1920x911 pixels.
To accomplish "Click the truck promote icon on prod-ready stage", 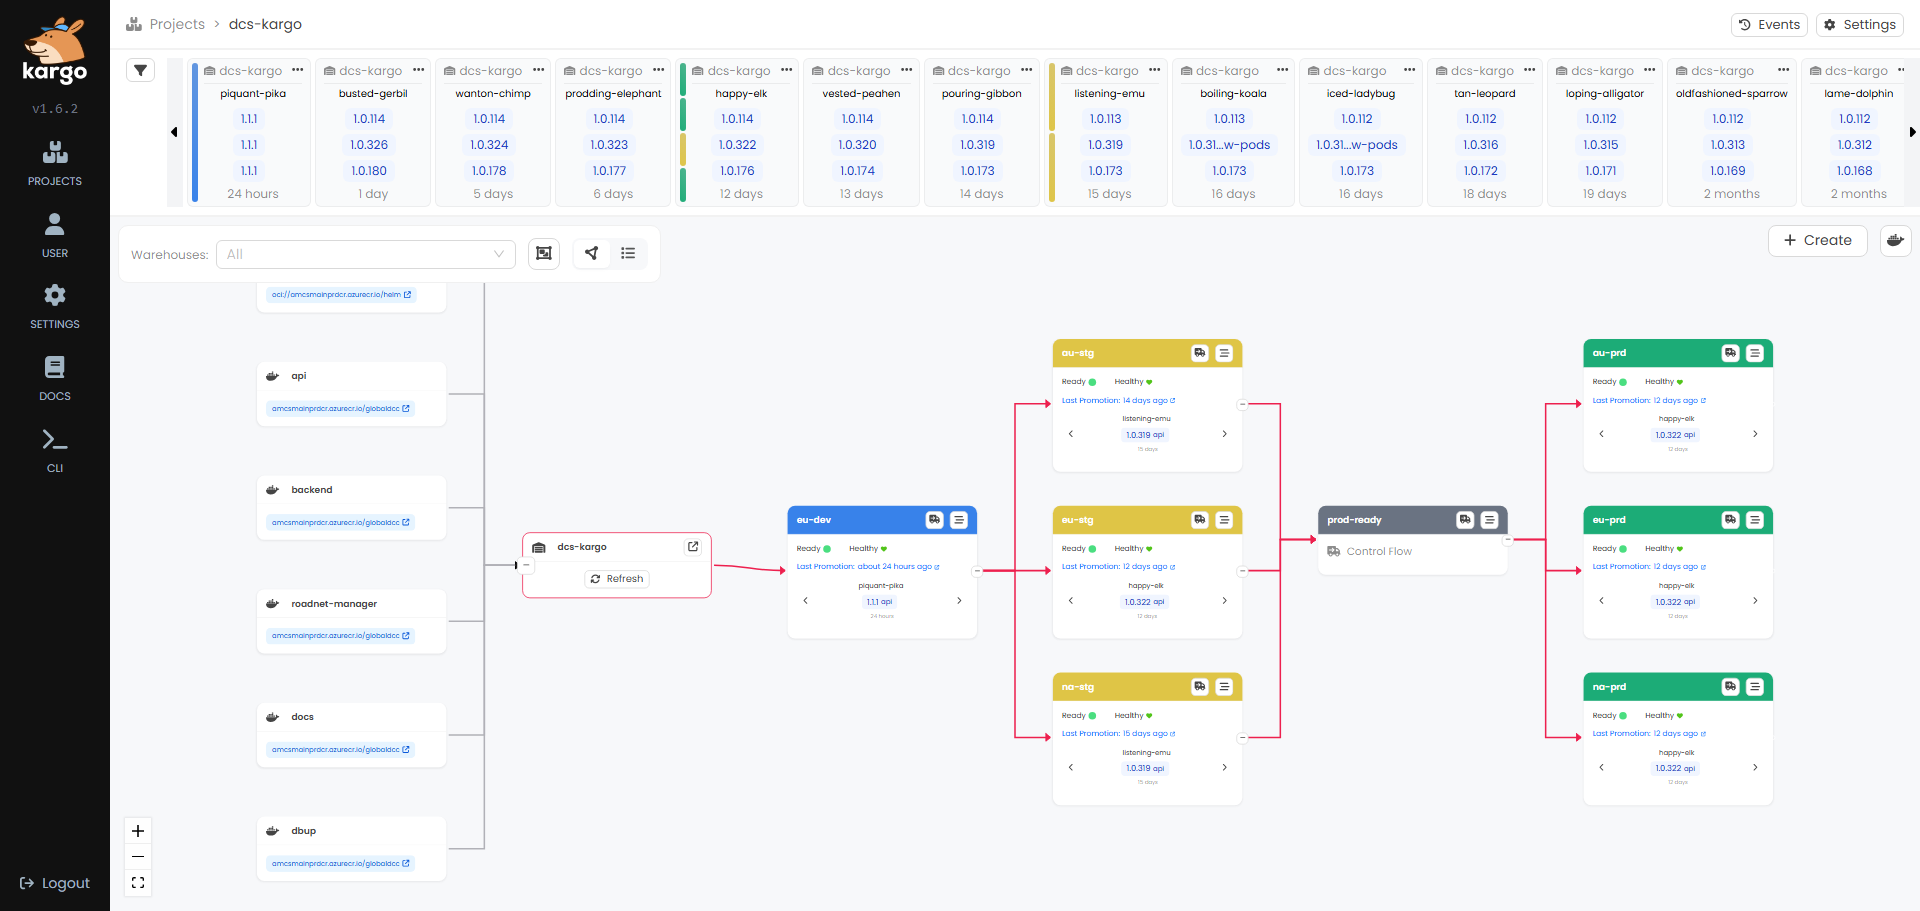I will pyautogui.click(x=1465, y=520).
